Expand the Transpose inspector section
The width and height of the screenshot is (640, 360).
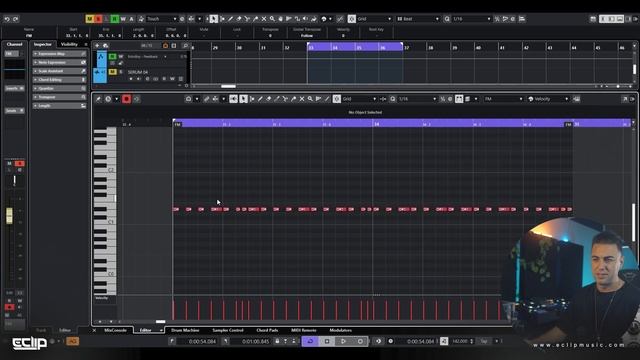(60, 97)
